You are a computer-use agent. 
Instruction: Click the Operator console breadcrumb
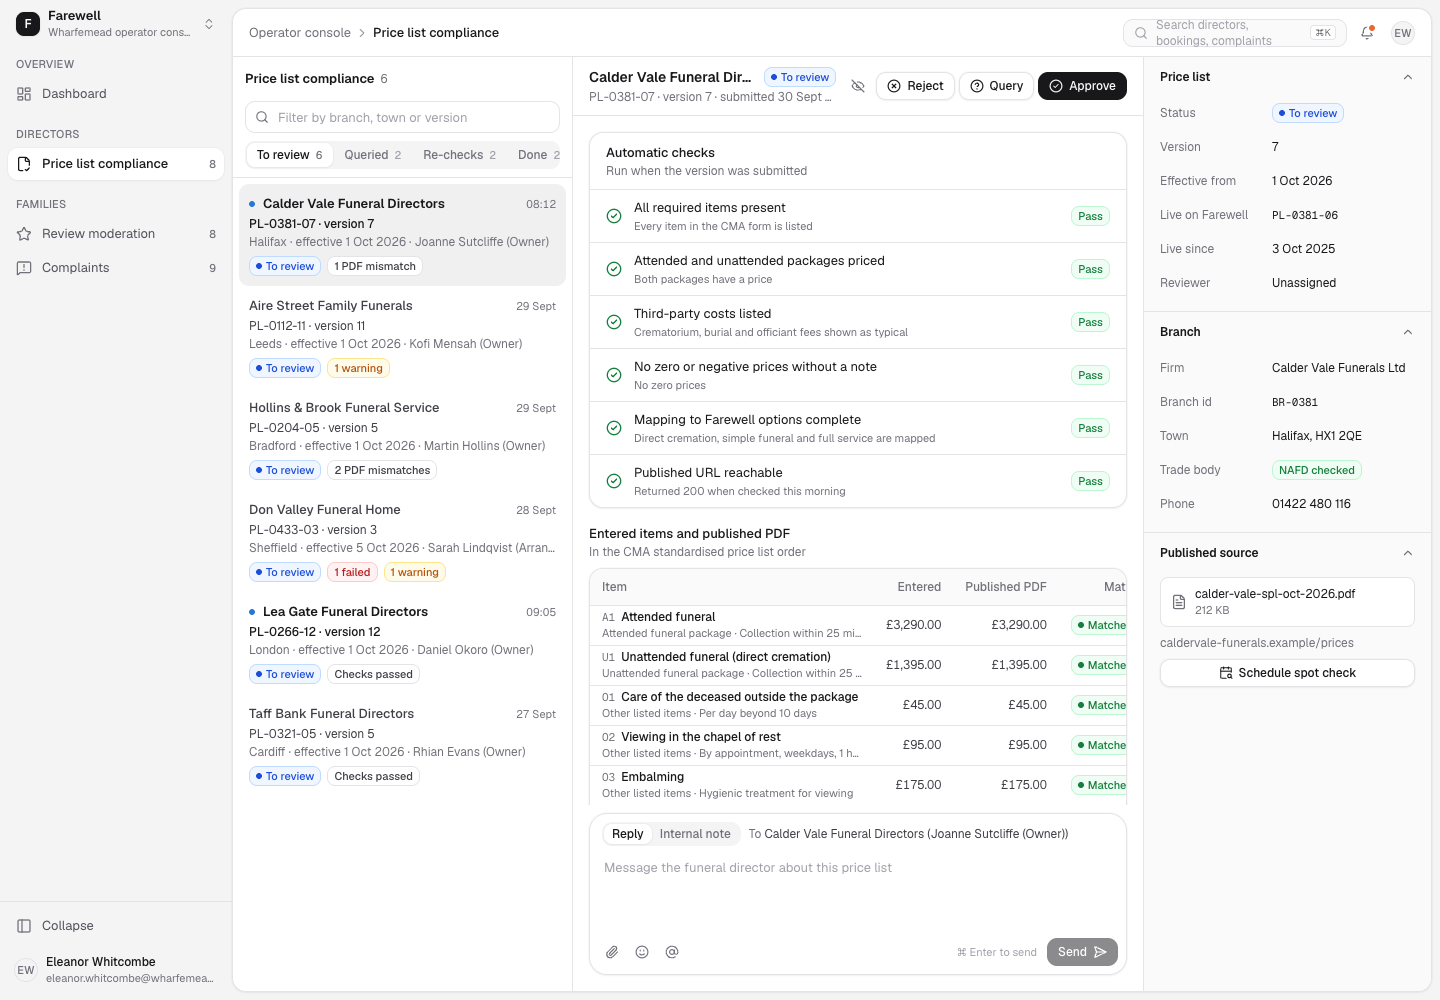(300, 33)
